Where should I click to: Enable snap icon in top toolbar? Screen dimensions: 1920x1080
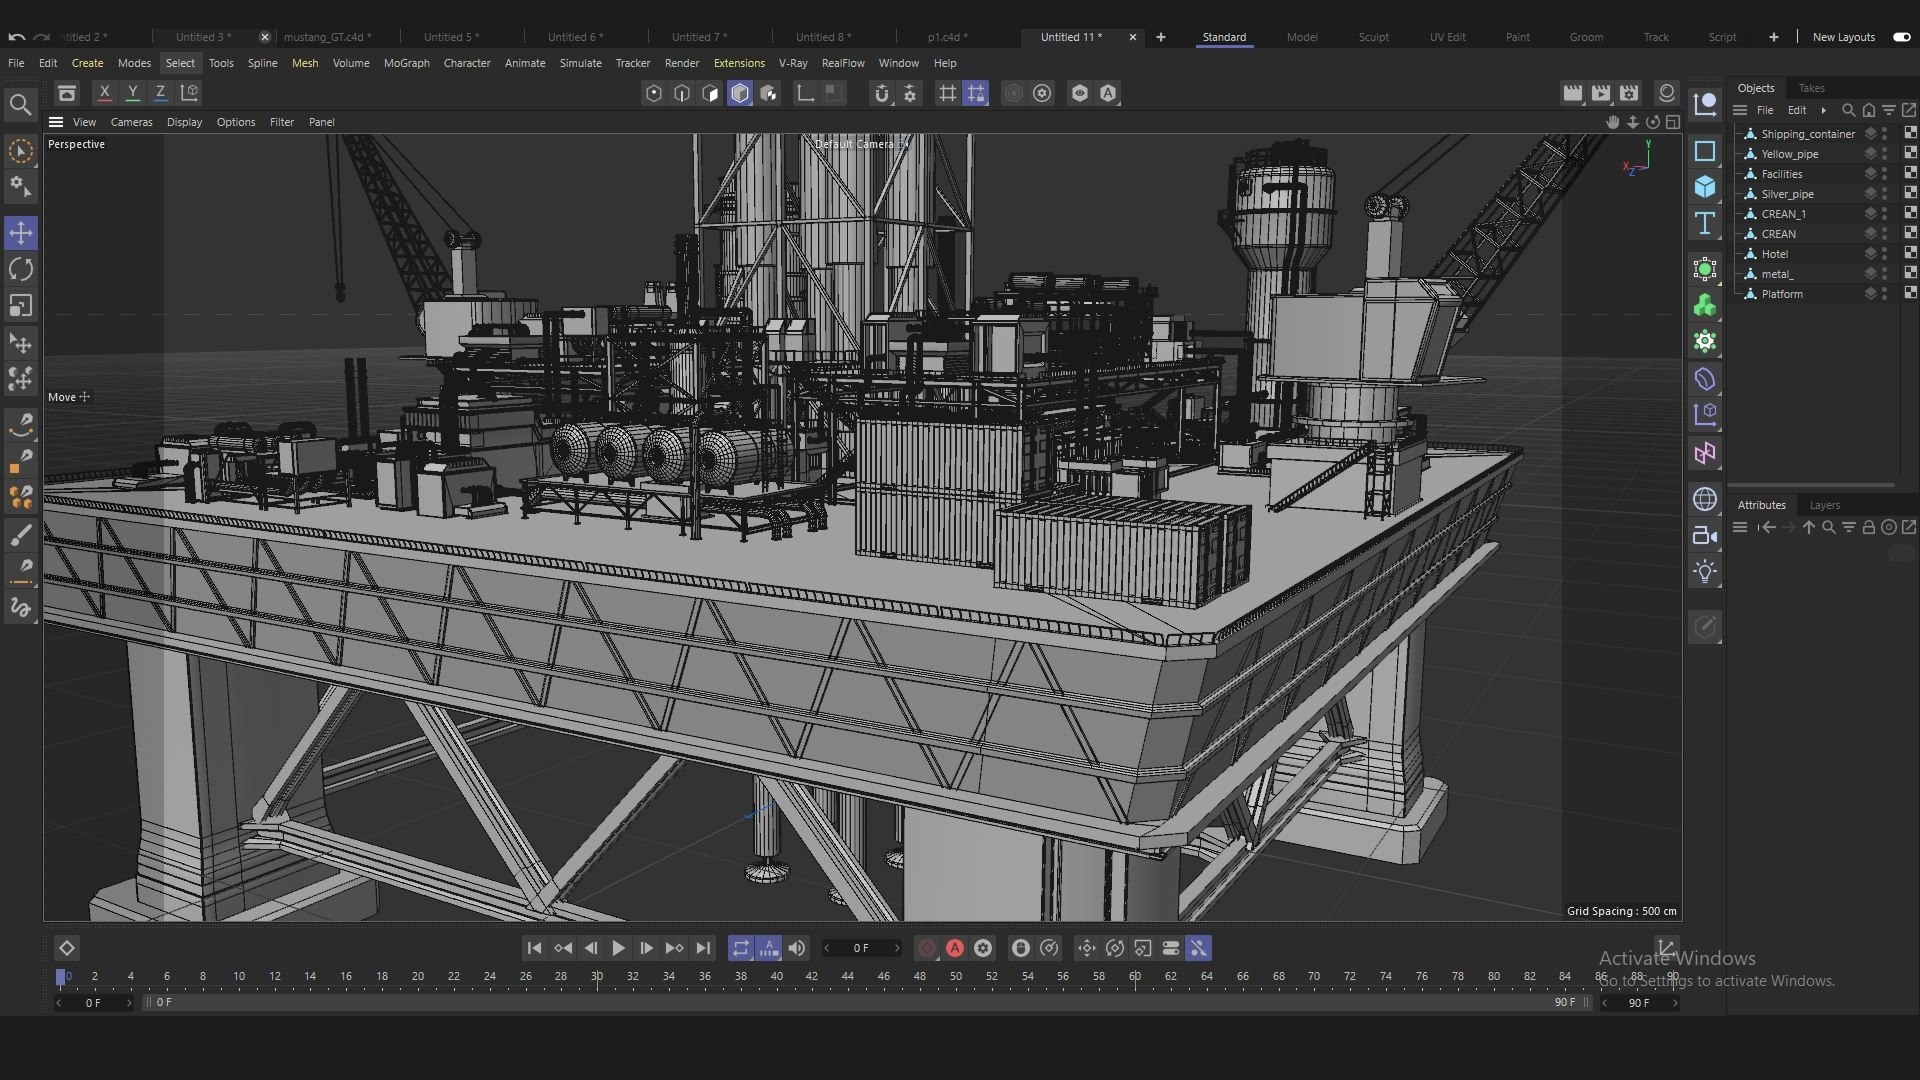881,93
